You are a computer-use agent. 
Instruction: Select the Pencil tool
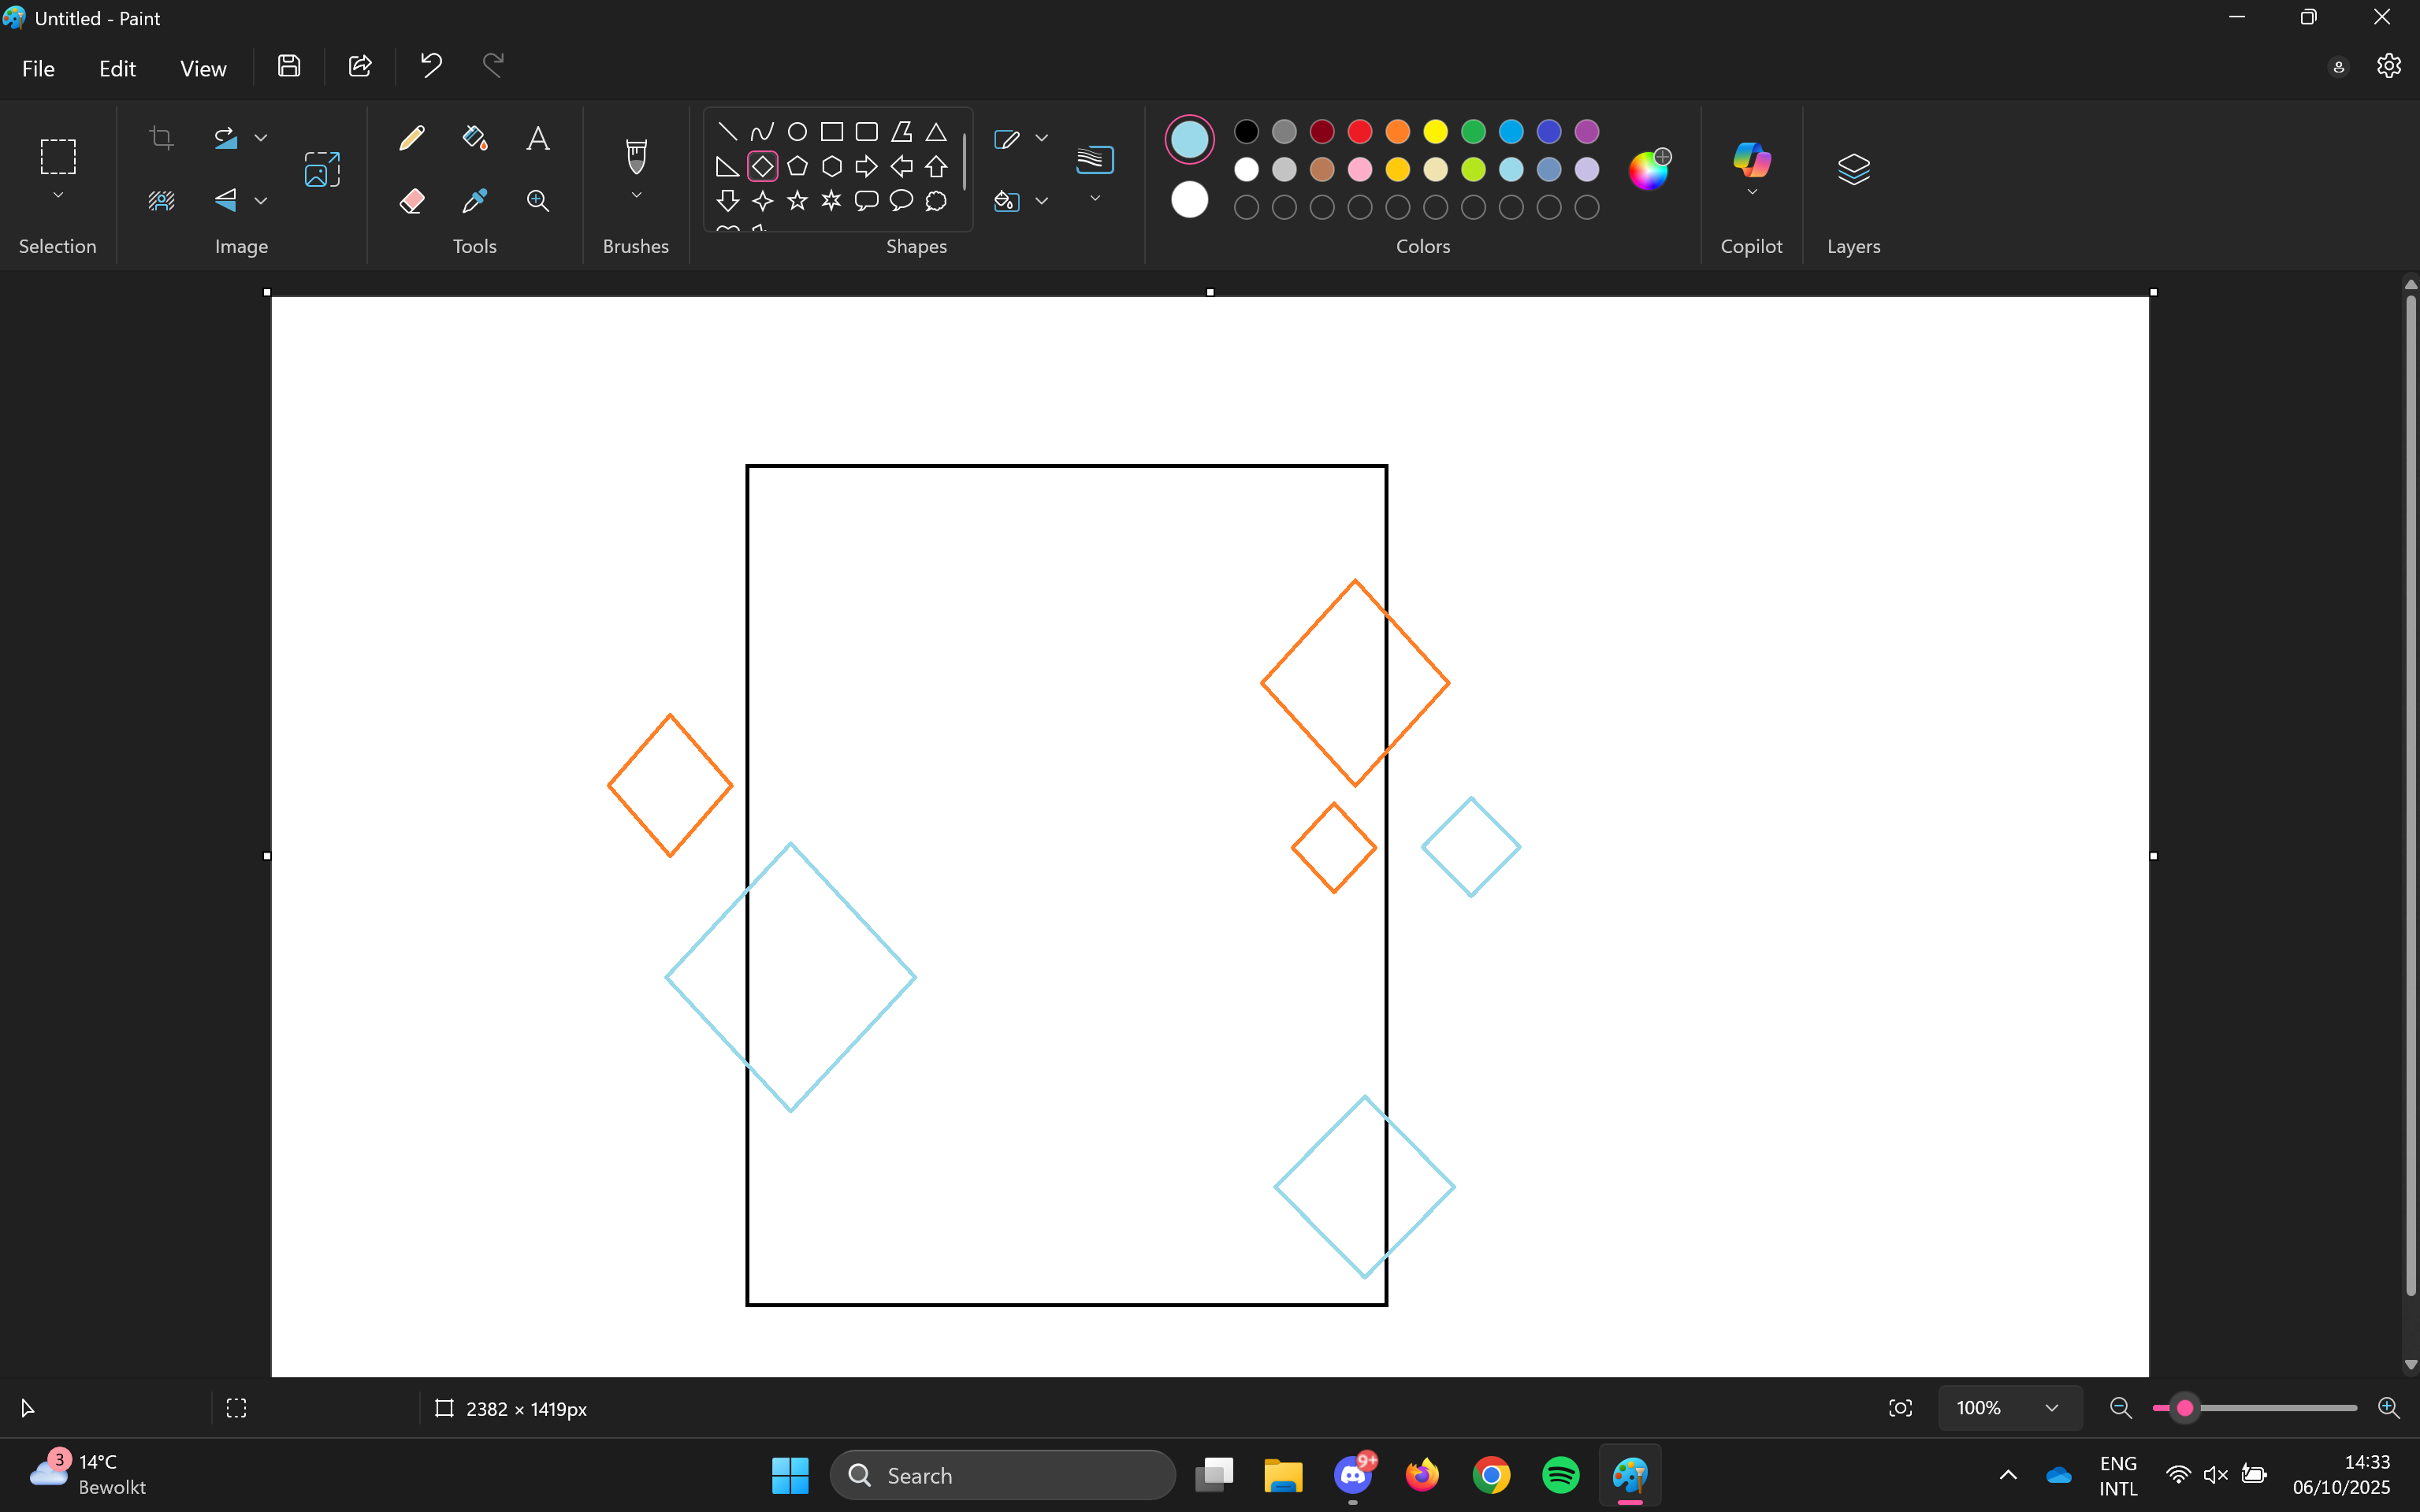tap(411, 138)
